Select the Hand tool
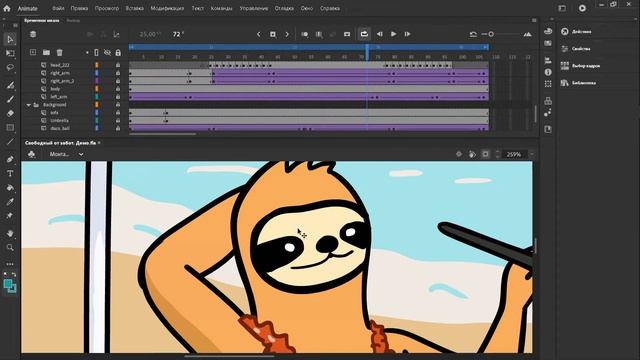 coord(10,233)
